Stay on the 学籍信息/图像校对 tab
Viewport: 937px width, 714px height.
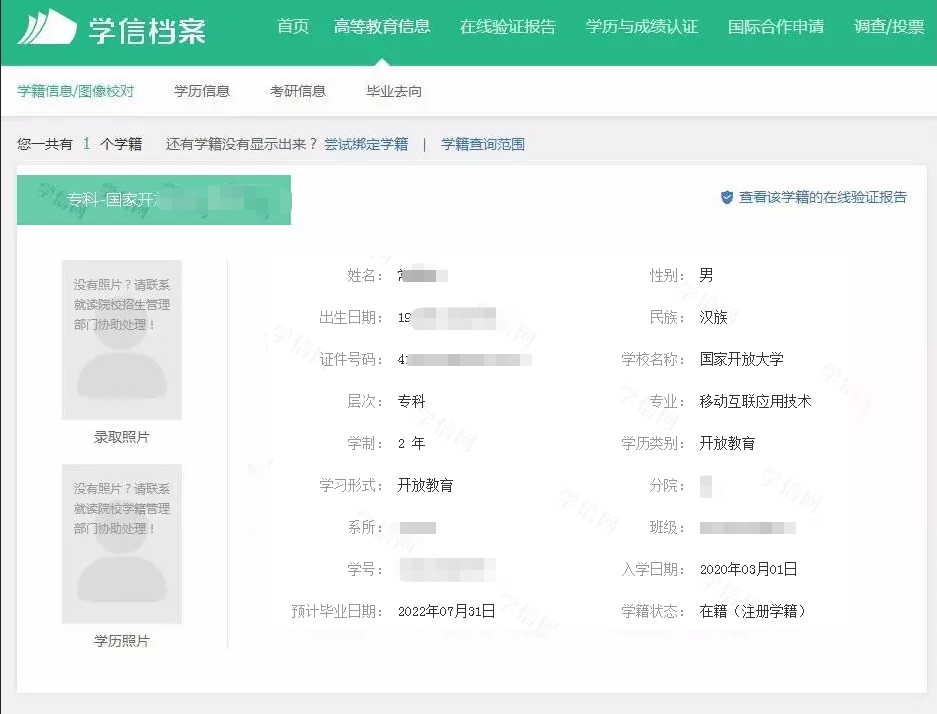coord(75,91)
